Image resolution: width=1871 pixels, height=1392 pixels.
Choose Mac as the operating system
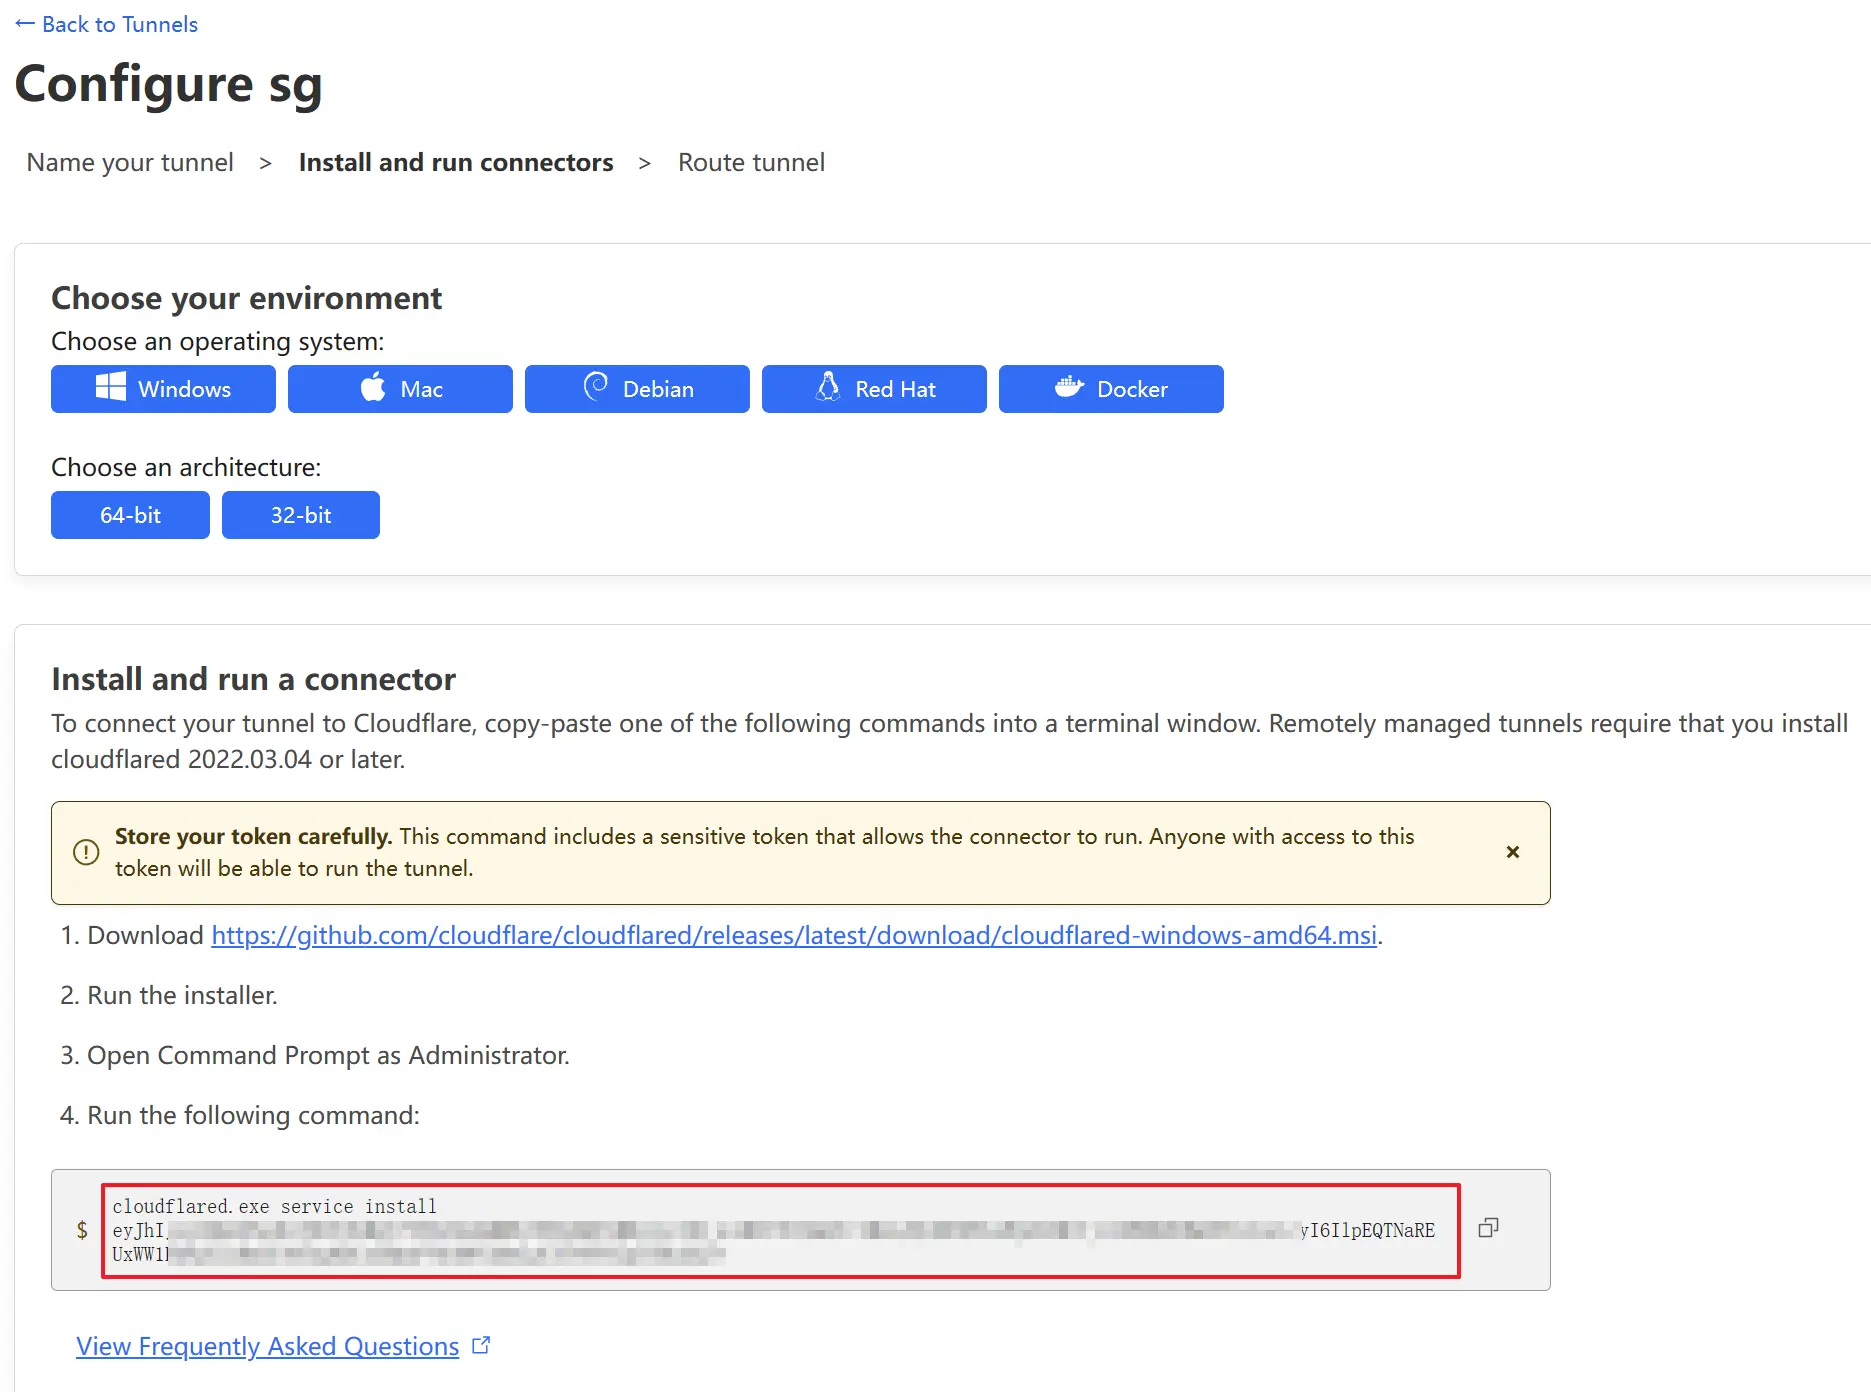(400, 389)
